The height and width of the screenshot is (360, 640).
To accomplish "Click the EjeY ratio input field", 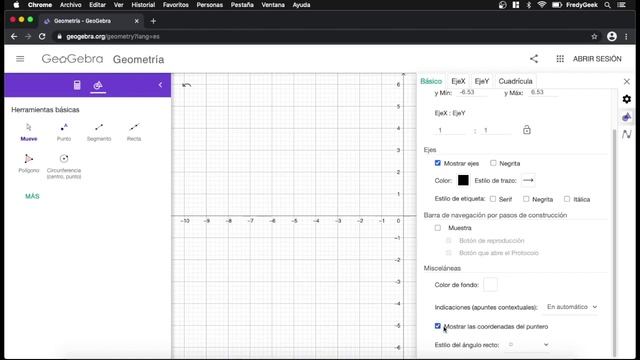I will tap(496, 131).
